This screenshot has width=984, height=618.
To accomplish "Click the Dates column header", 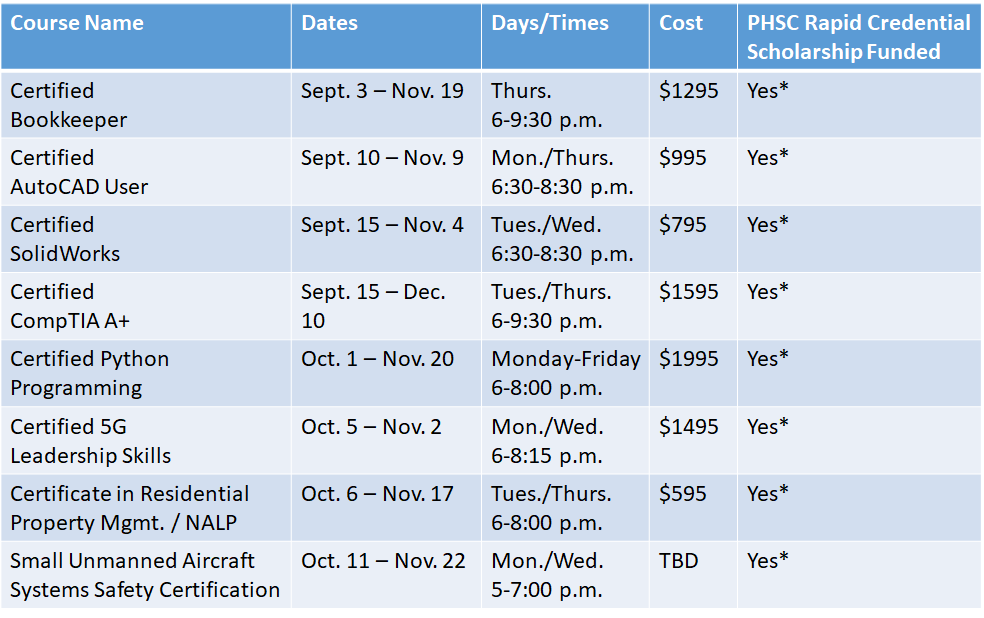I will click(x=329, y=24).
